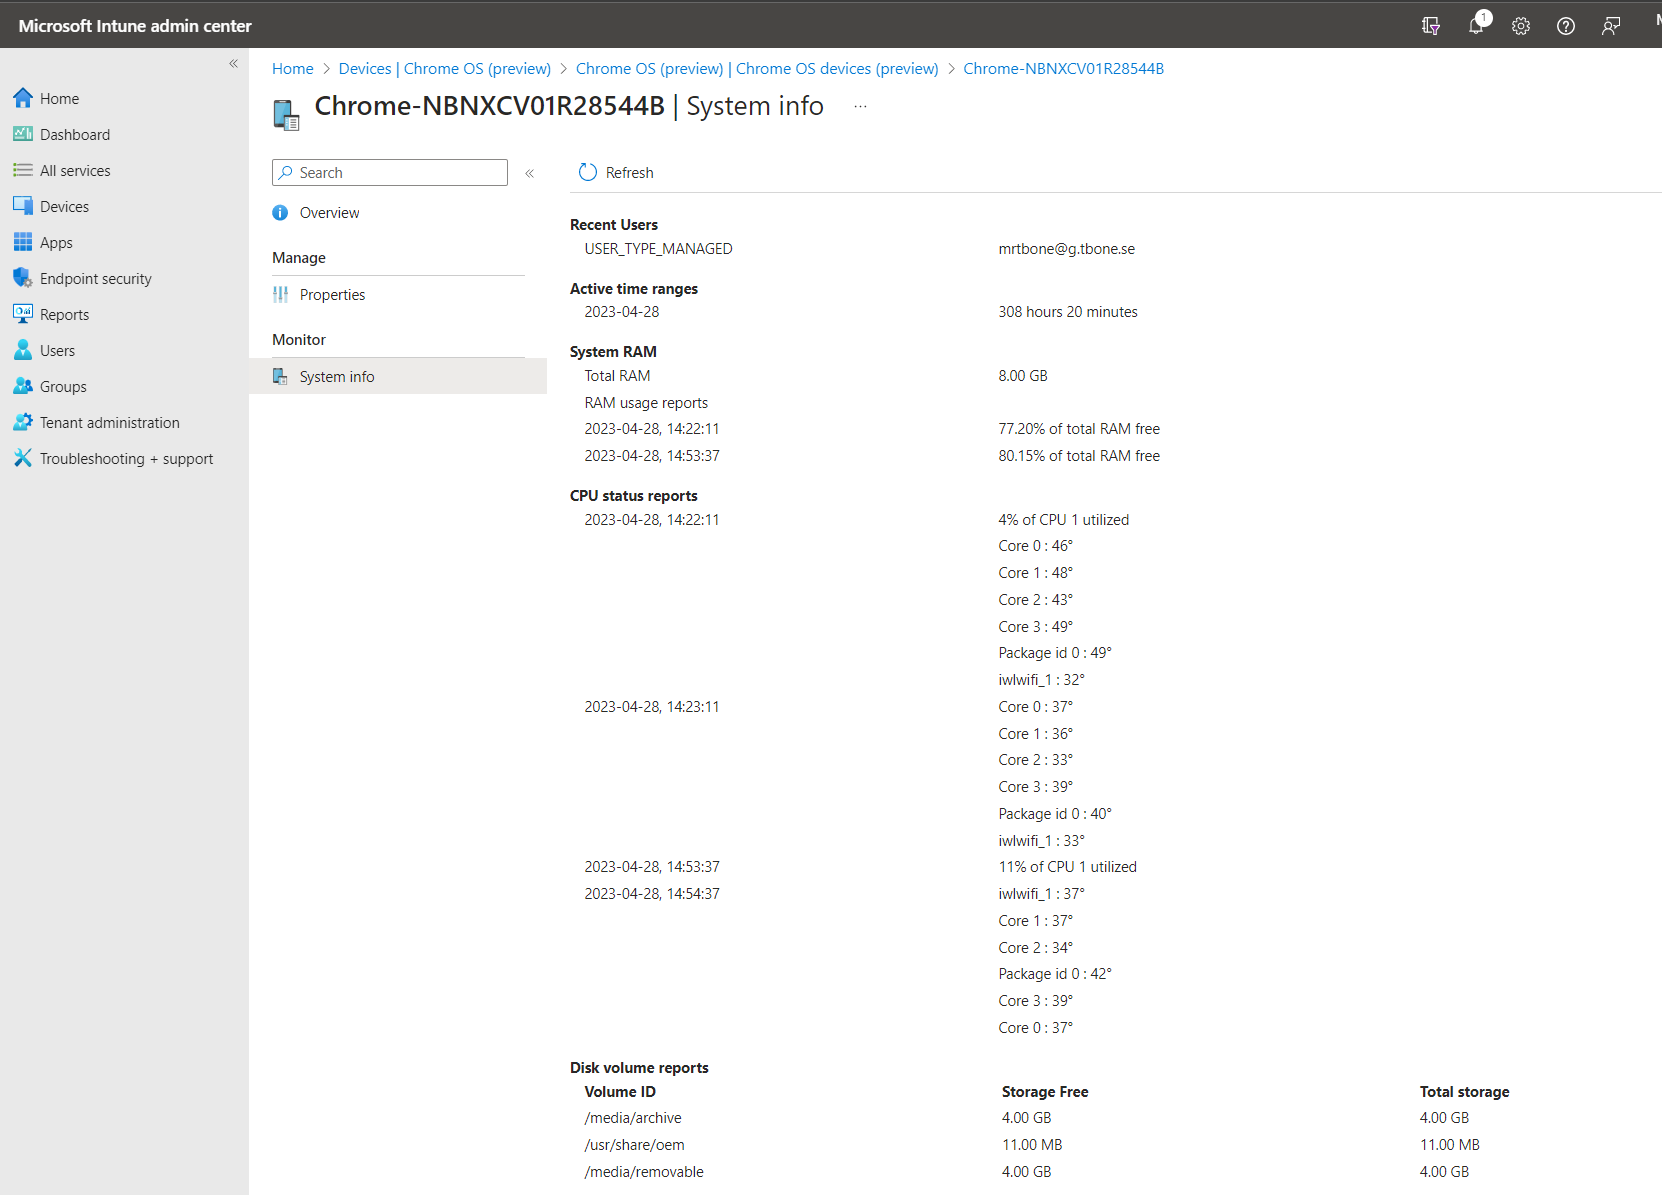Open the more actions ellipsis next to System info
Screen dimensions: 1662x1195
(x=859, y=105)
